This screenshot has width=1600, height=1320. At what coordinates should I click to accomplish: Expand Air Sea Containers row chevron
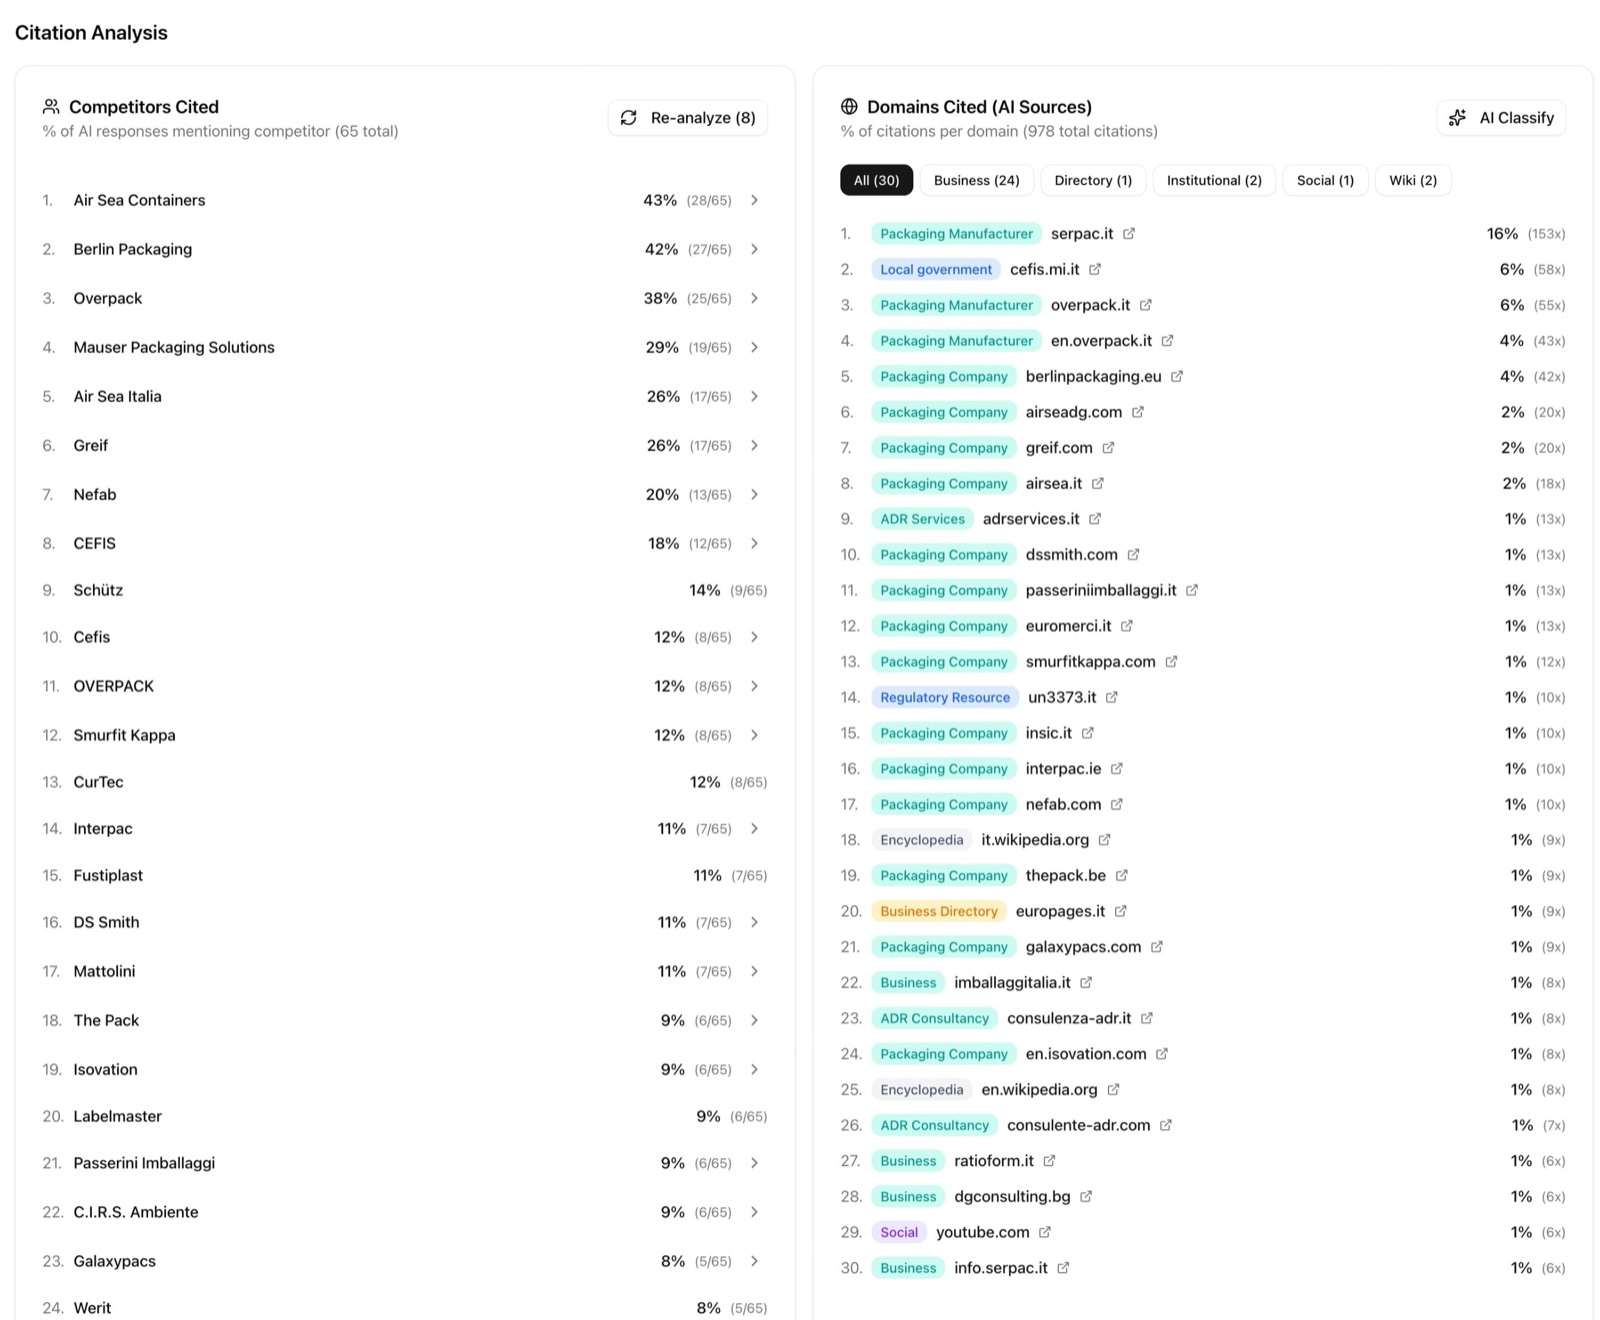pos(755,200)
